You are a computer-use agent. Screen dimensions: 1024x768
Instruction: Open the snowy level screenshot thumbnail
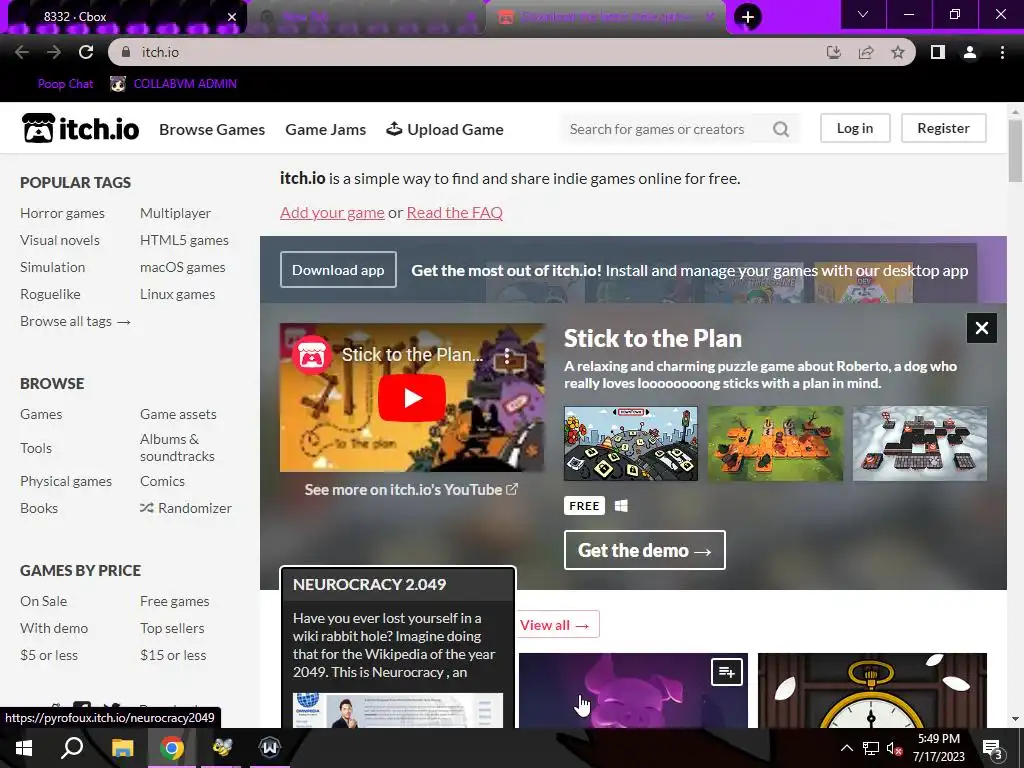[920, 443]
